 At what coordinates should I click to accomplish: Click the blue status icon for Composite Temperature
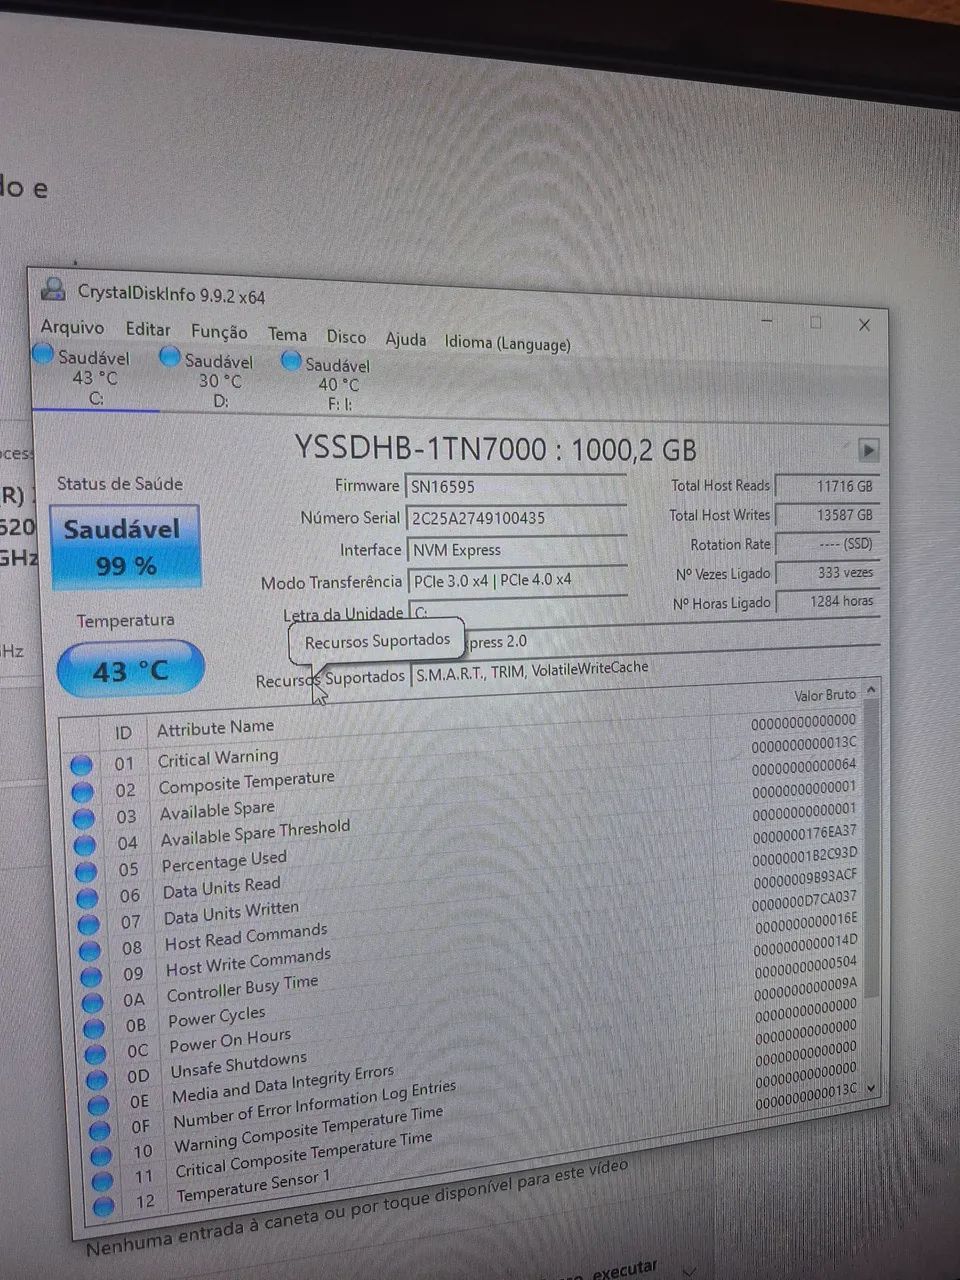pos(83,792)
